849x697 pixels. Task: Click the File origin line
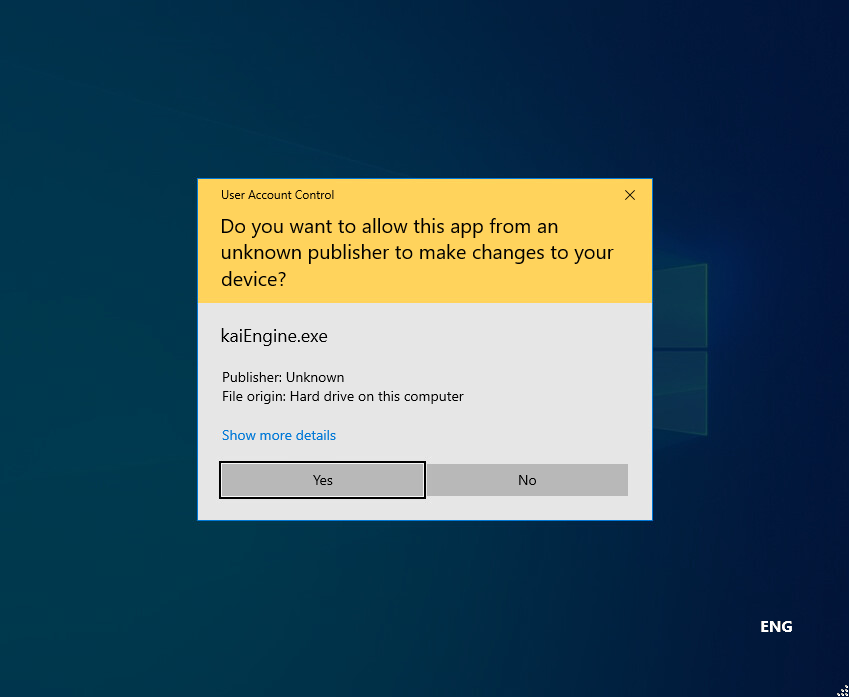point(343,396)
